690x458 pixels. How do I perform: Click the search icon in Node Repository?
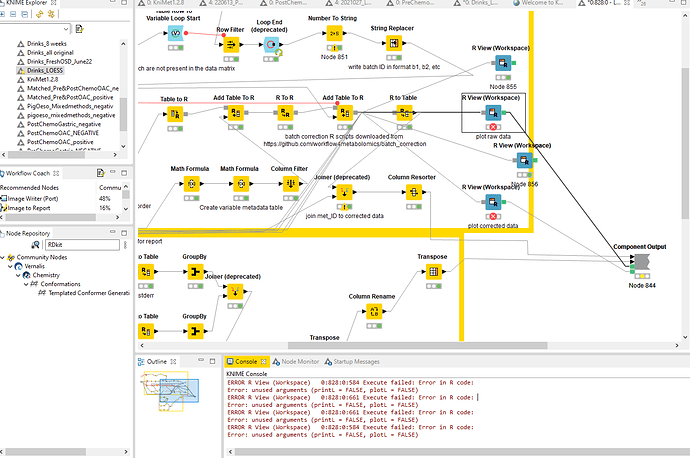click(36, 245)
